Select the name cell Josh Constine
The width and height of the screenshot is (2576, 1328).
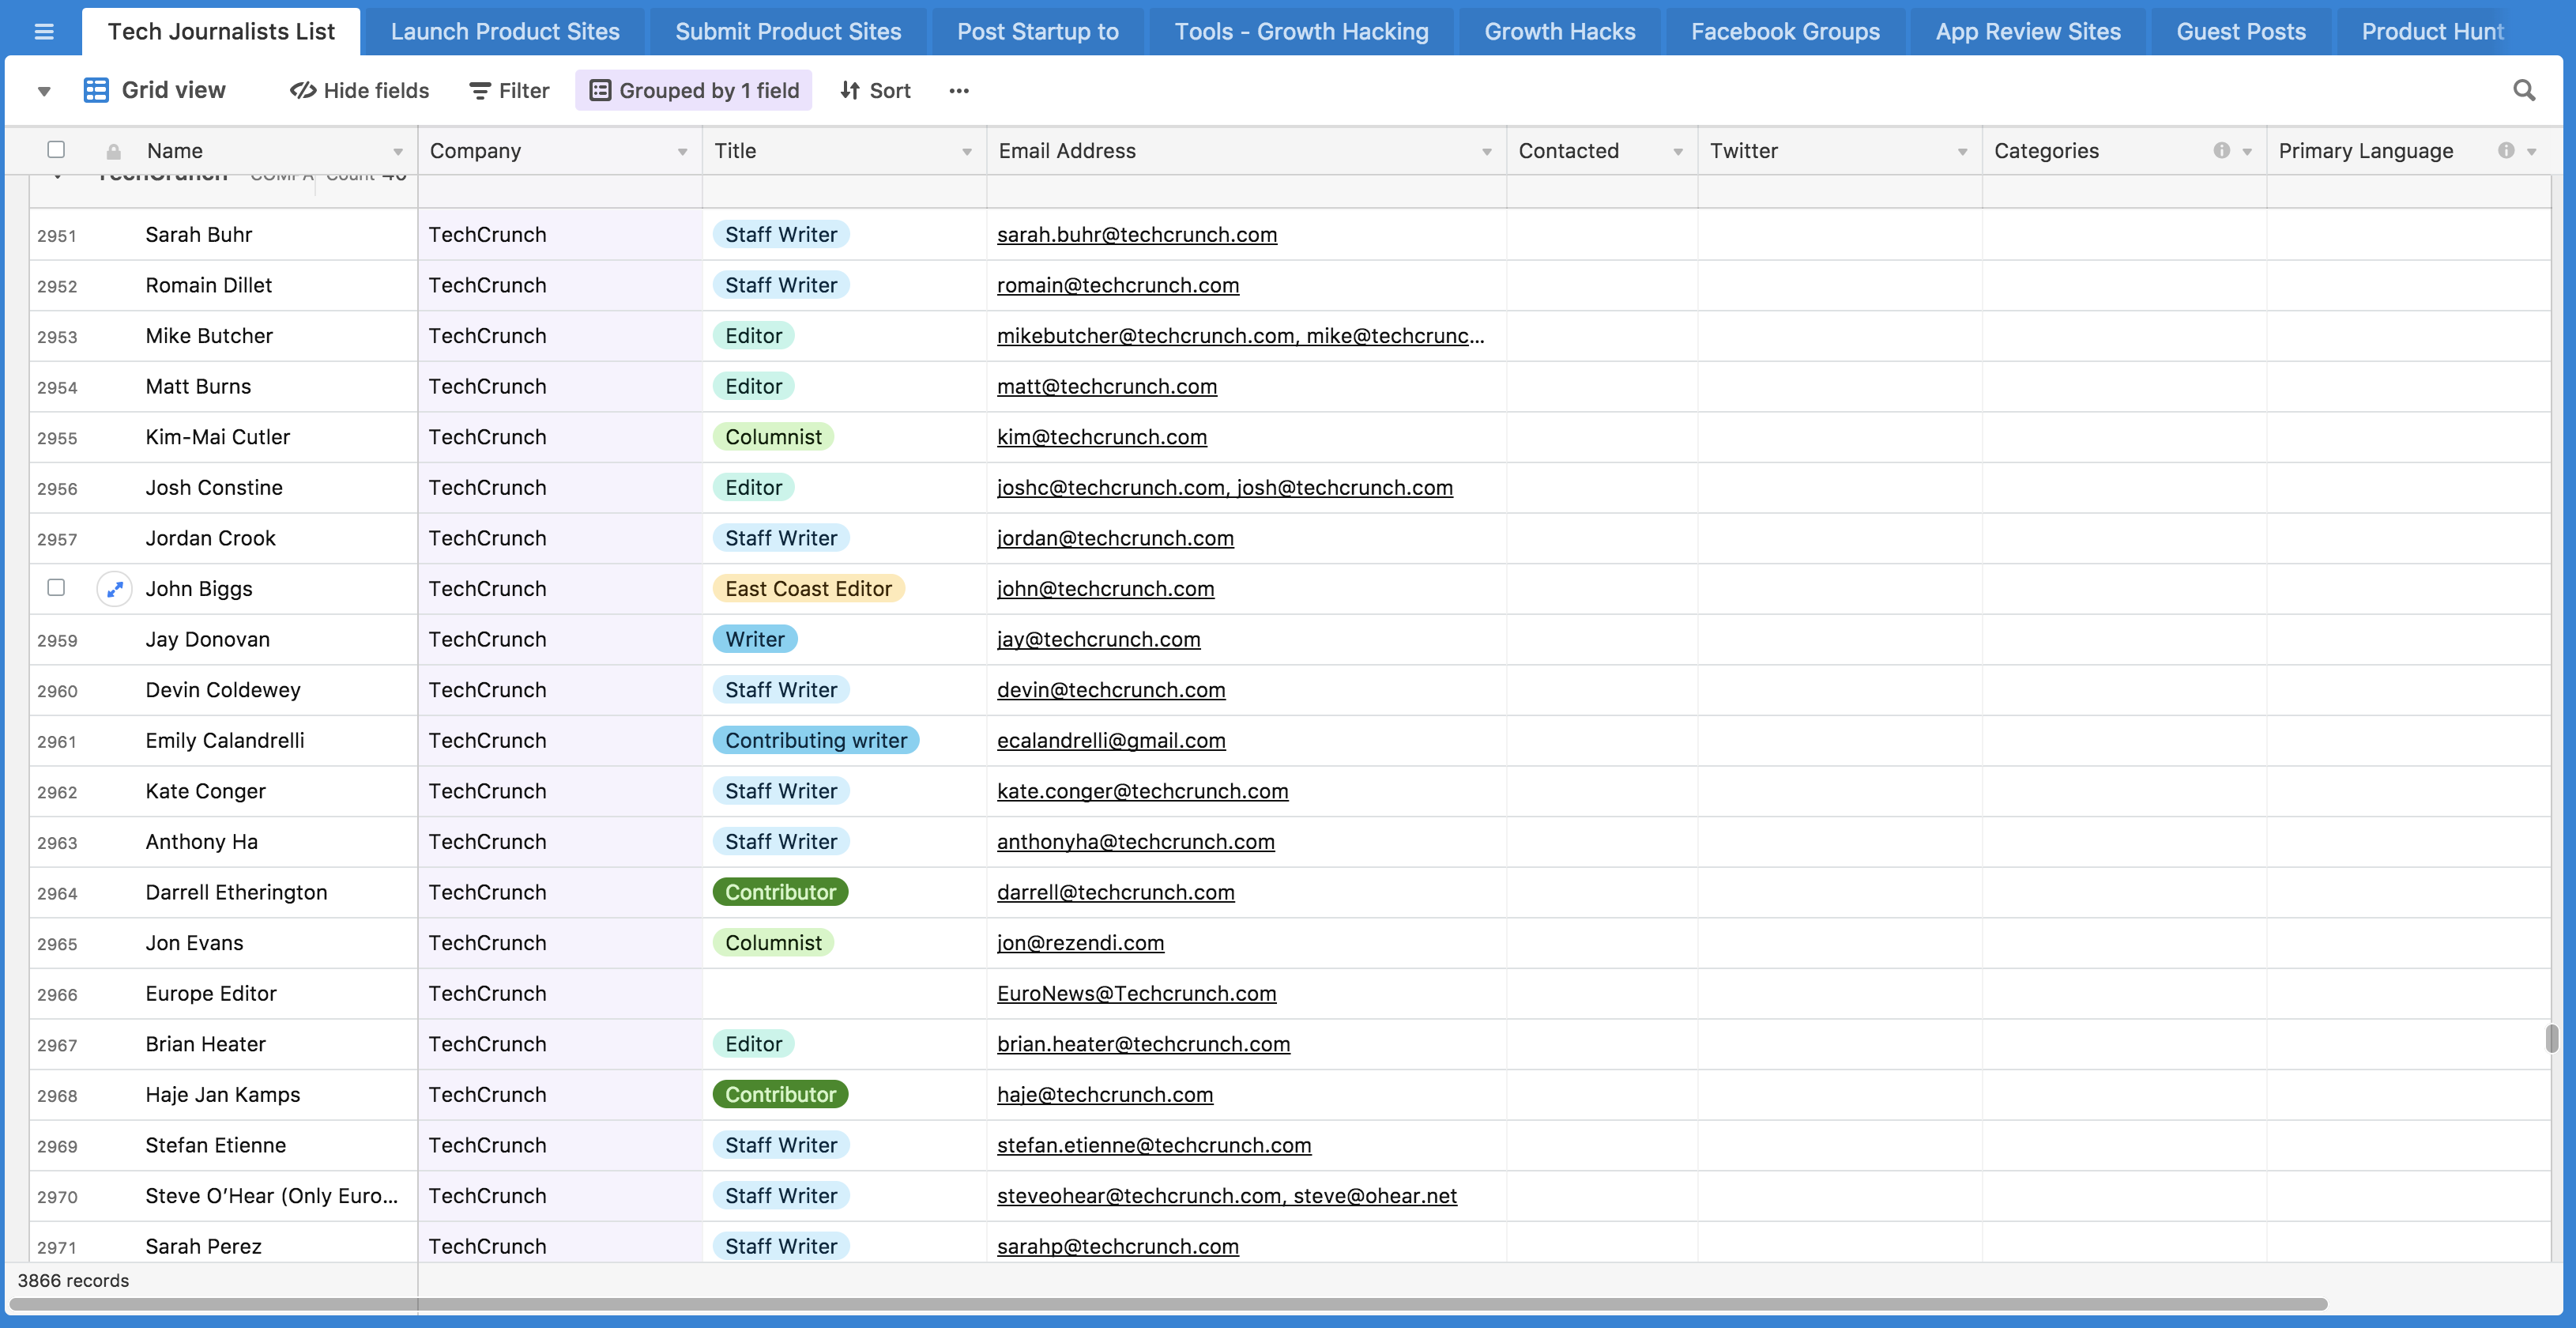214,488
